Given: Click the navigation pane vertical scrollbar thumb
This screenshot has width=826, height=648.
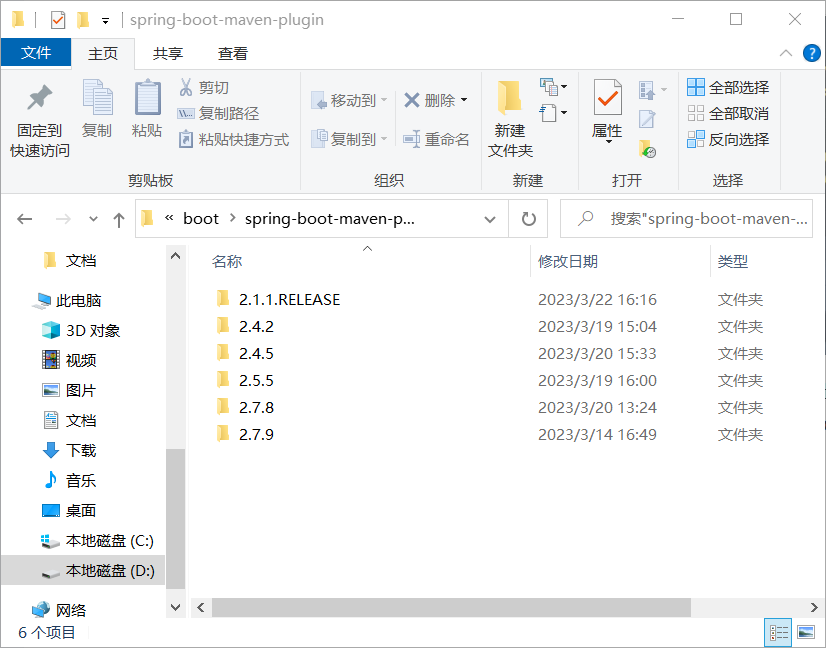Looking at the screenshot, I should [x=175, y=518].
